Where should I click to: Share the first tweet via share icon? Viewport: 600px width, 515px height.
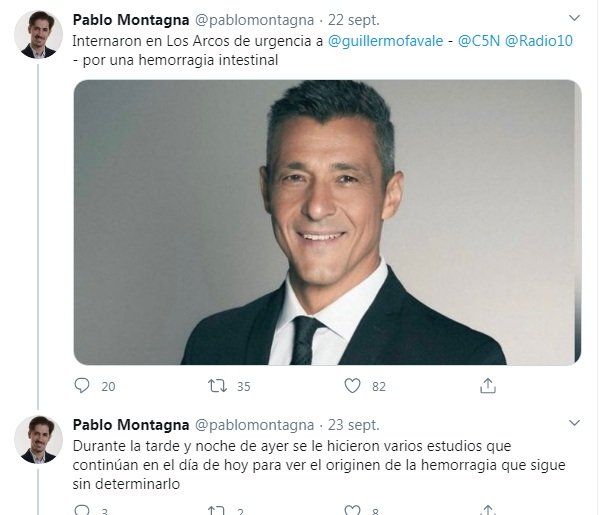coord(488,386)
